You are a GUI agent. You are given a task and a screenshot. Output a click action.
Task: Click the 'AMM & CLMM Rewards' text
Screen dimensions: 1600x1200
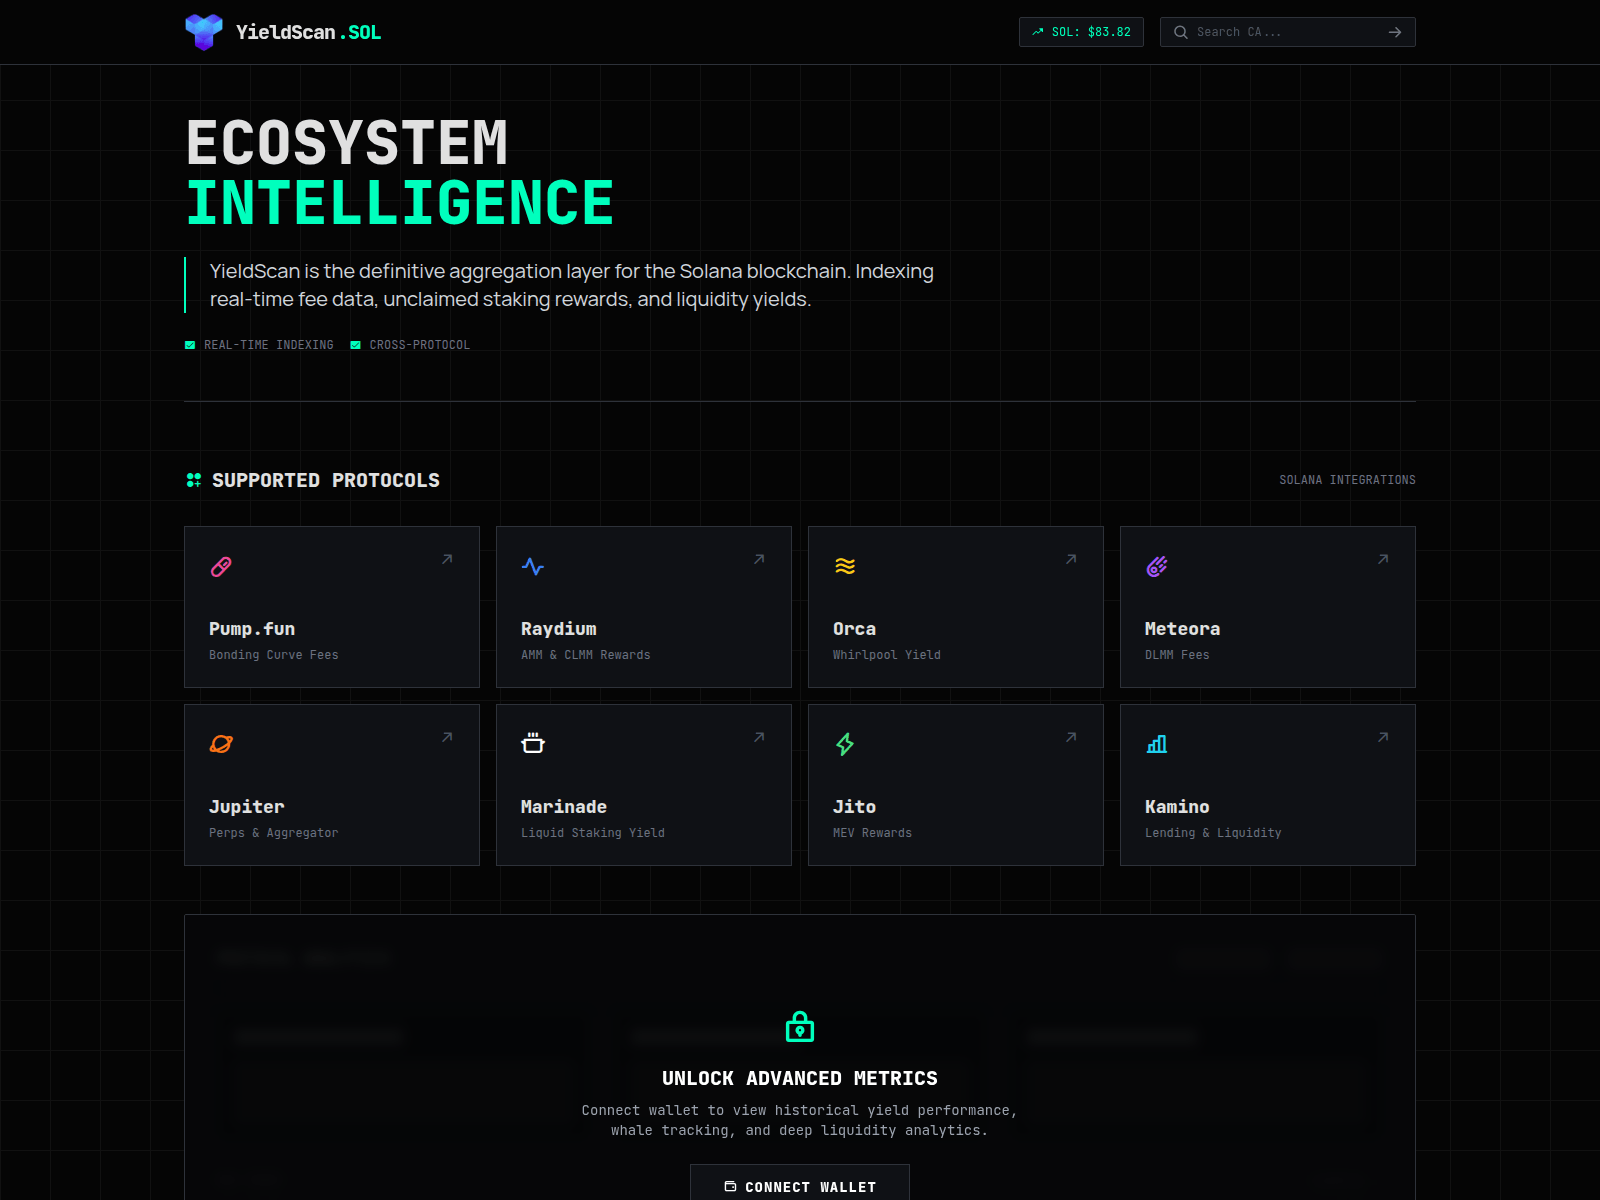(x=586, y=655)
